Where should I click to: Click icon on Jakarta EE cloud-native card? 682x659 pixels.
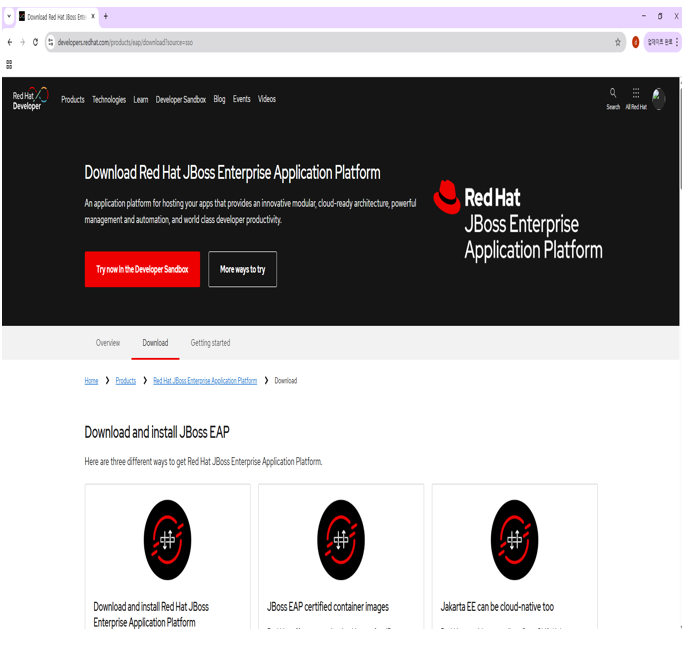pyautogui.click(x=515, y=539)
